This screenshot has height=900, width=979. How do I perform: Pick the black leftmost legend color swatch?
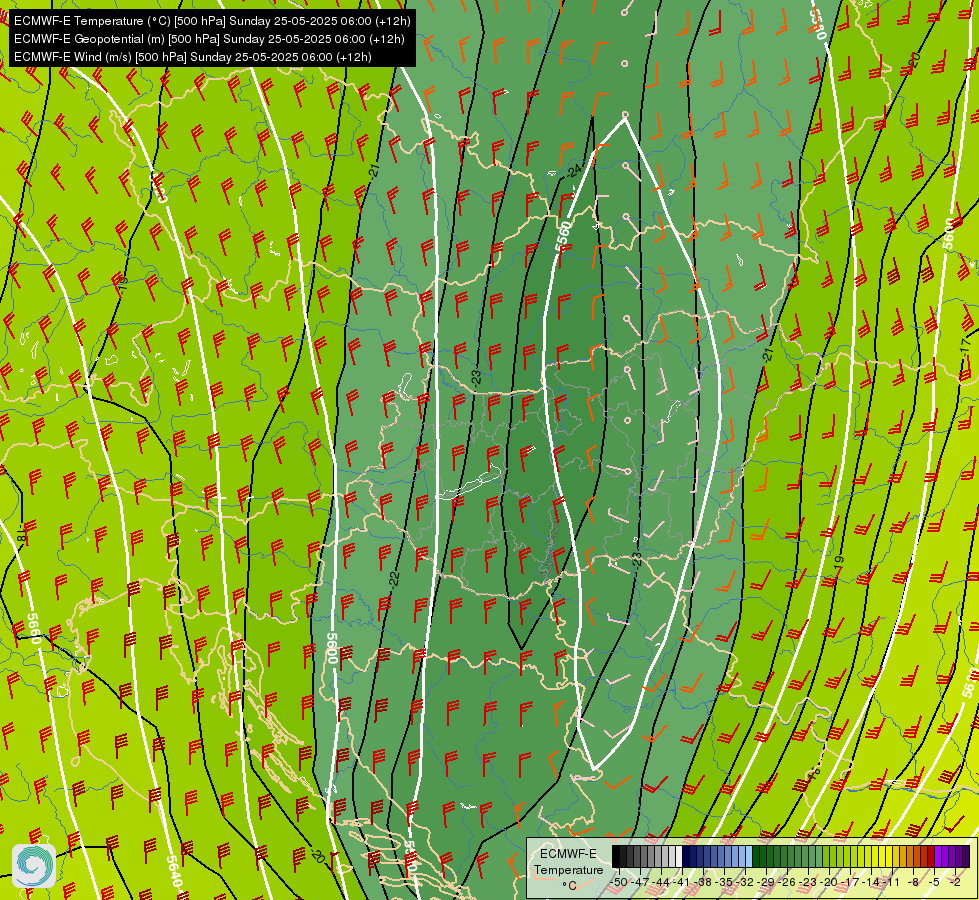coord(616,856)
